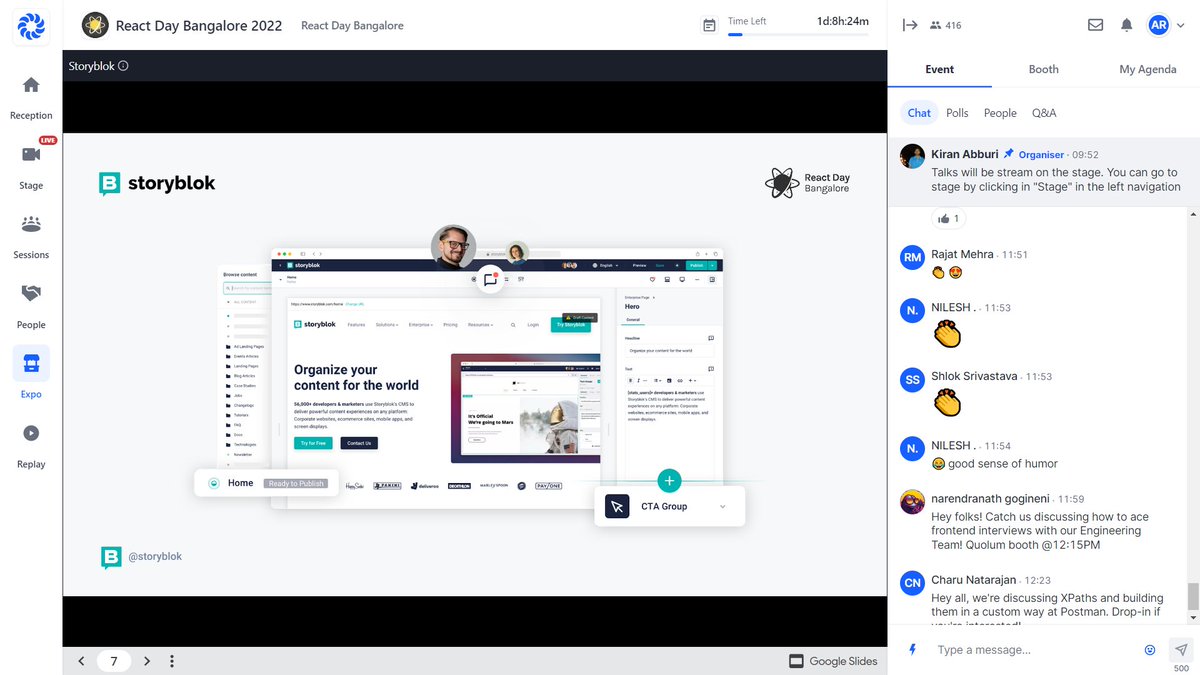Like Kiran Abburi's pinned message
The width and height of the screenshot is (1200, 675).
click(x=949, y=218)
